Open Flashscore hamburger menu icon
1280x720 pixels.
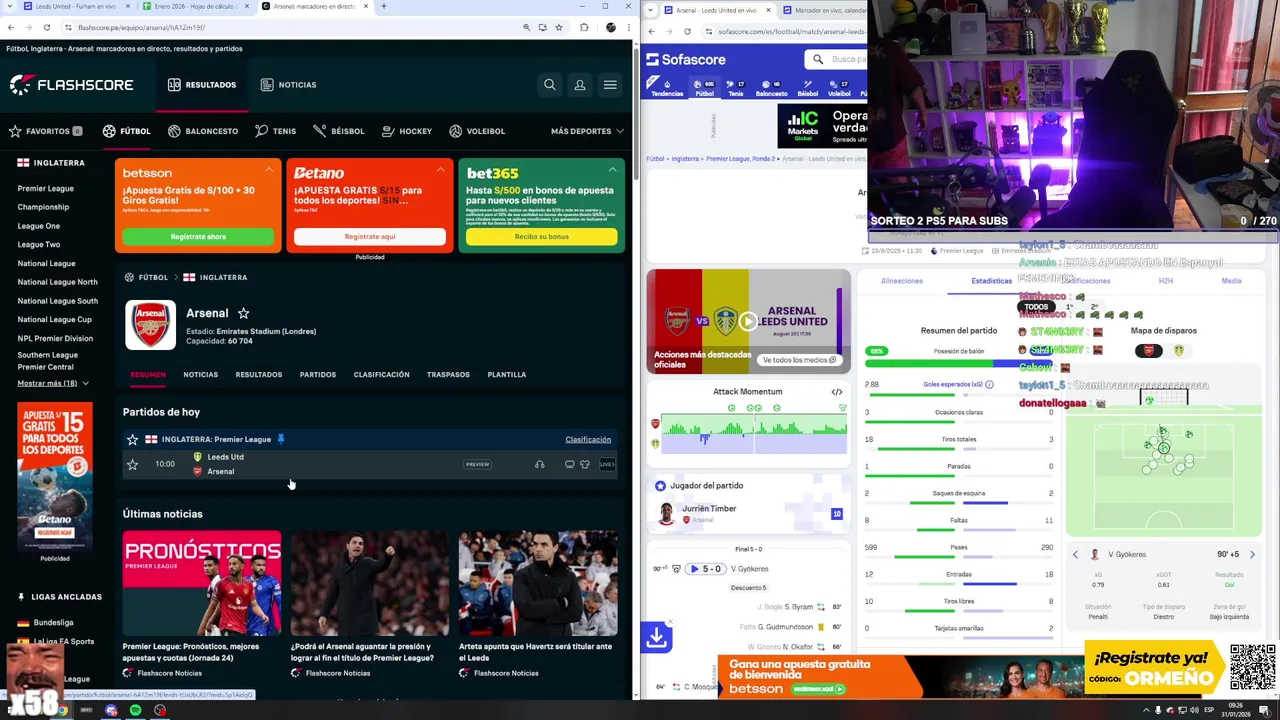coord(610,85)
